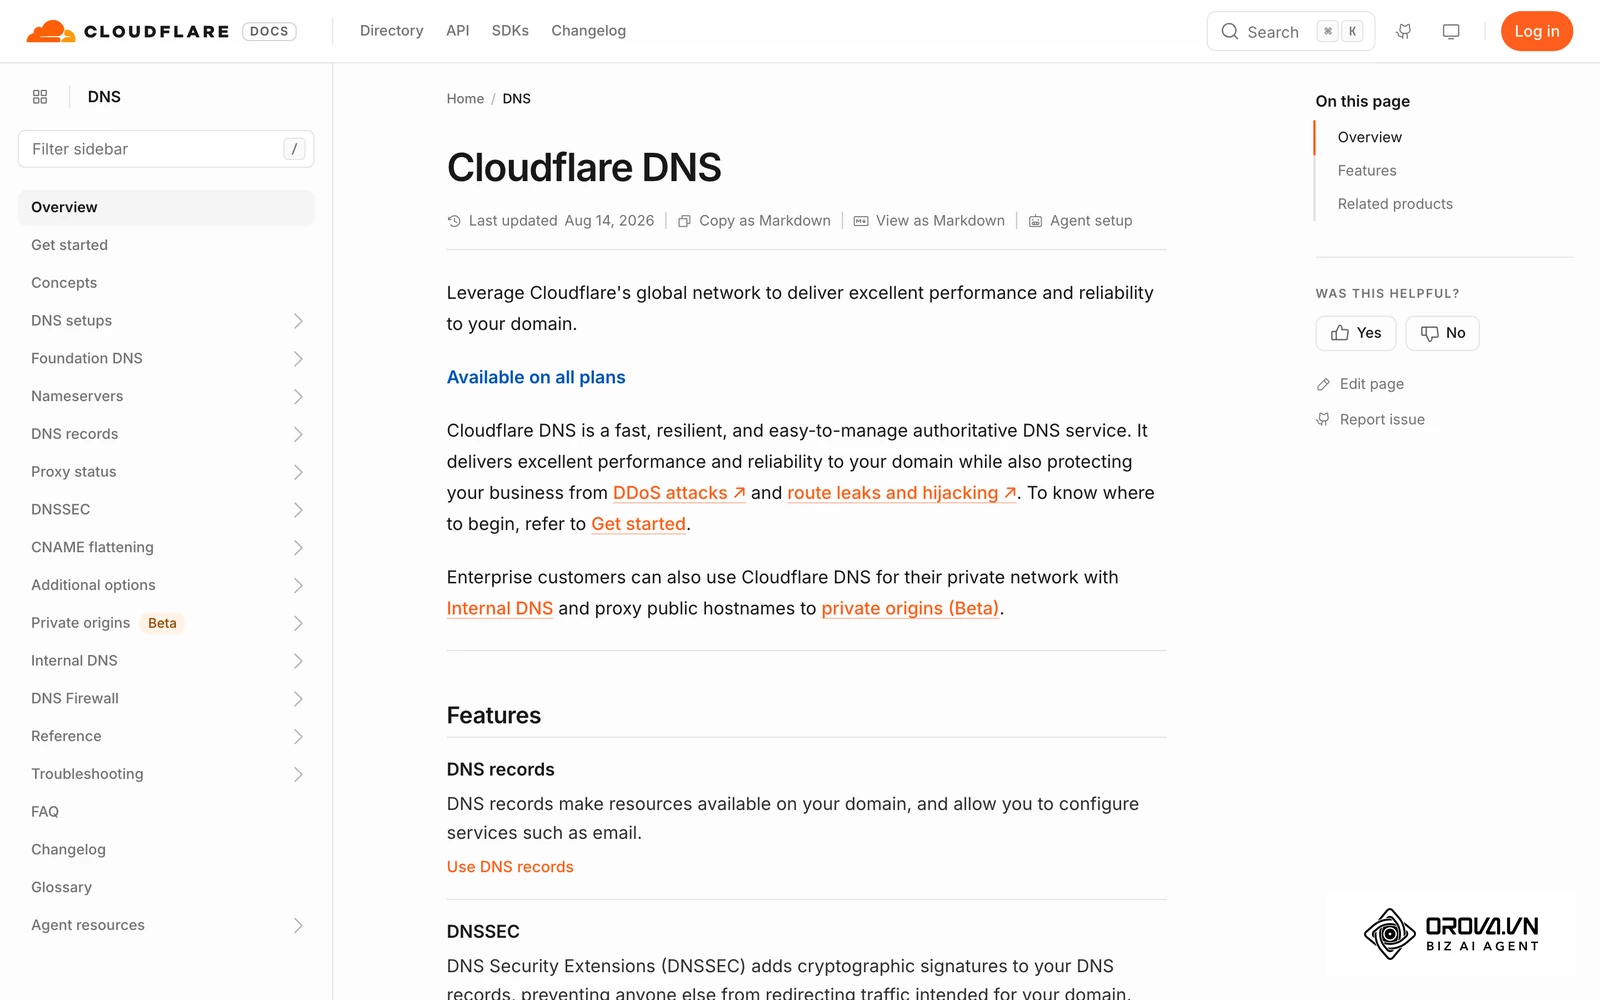1600x1000 pixels.
Task: Click the Edit page pencil icon
Action: pyautogui.click(x=1323, y=384)
